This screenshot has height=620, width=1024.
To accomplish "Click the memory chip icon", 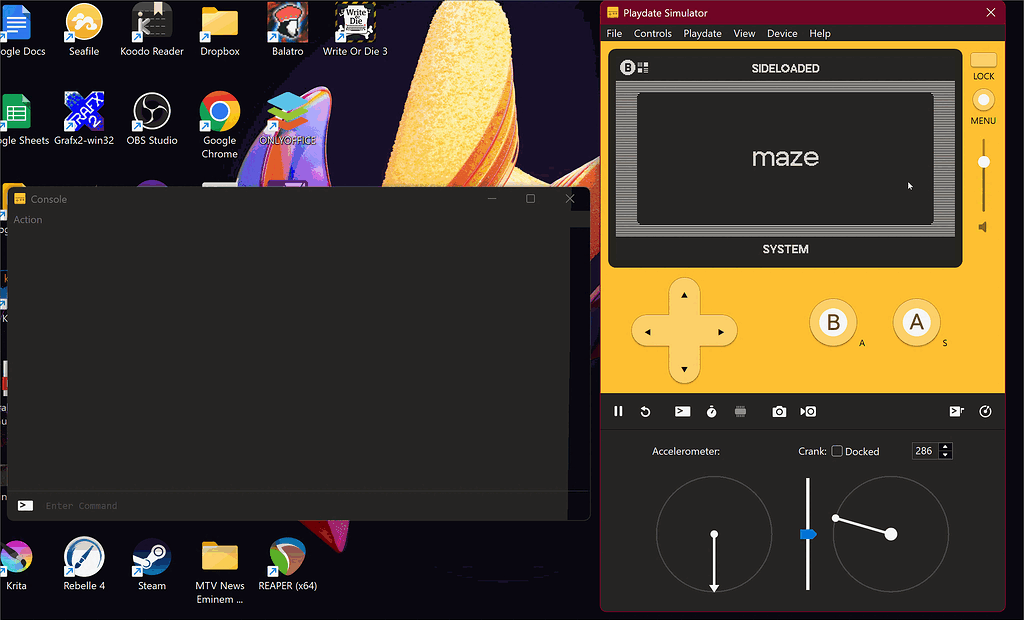I will point(740,411).
